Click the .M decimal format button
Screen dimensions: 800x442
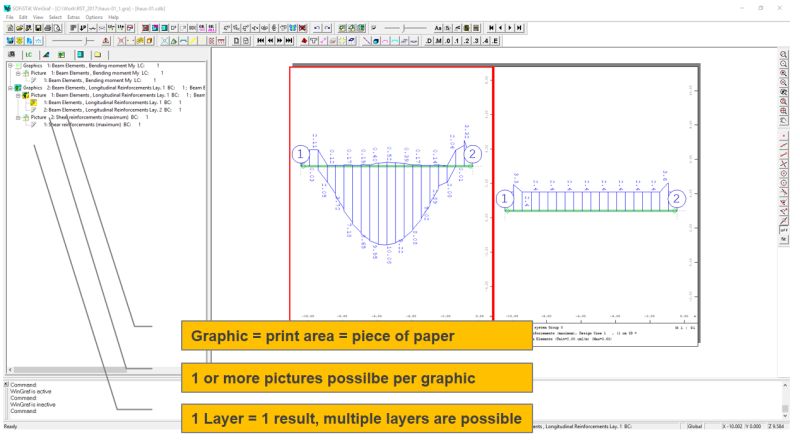438,41
